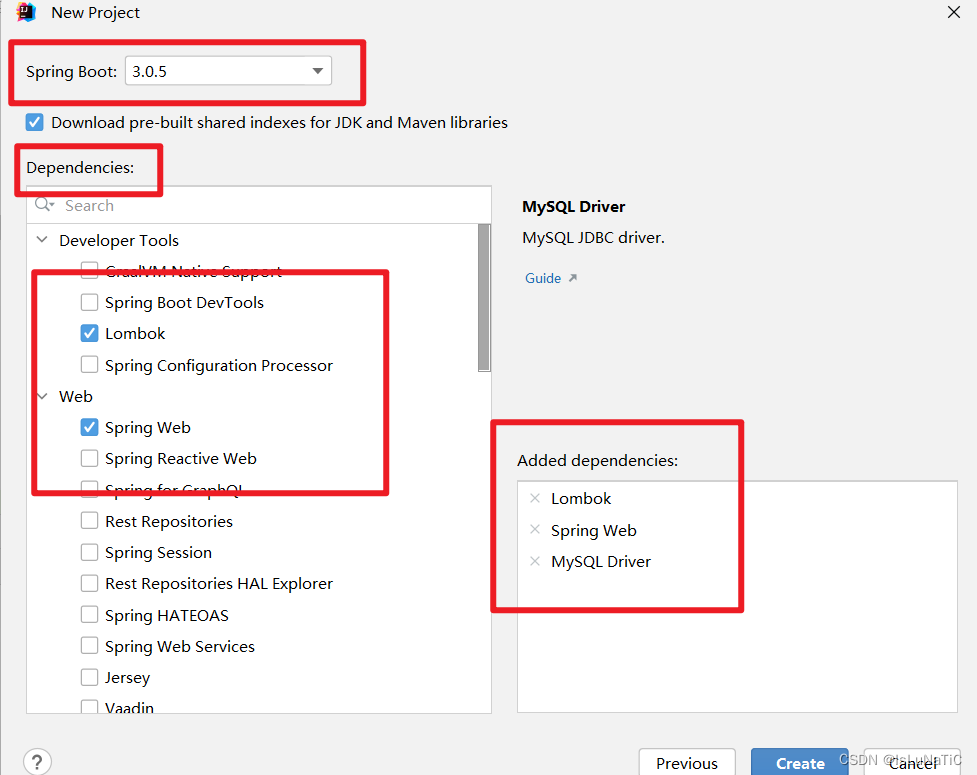The height and width of the screenshot is (775, 977).
Task: Click the IntelliJ IDEA logo icon
Action: coord(26,12)
